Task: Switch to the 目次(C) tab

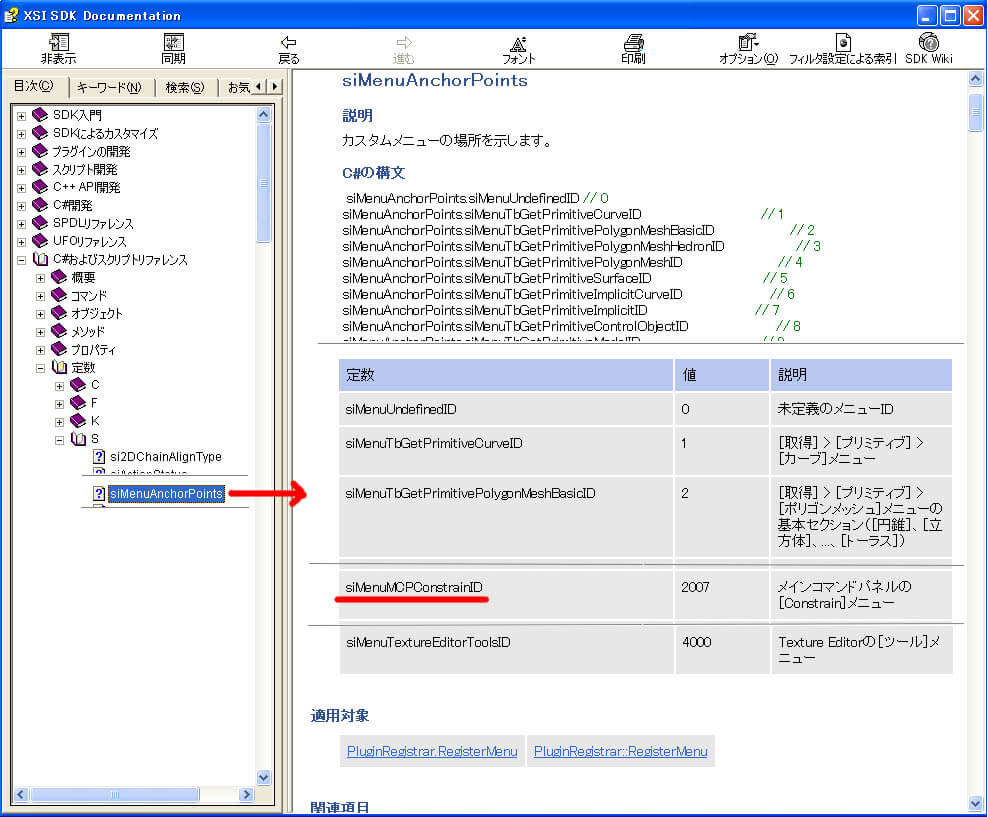Action: pos(34,86)
